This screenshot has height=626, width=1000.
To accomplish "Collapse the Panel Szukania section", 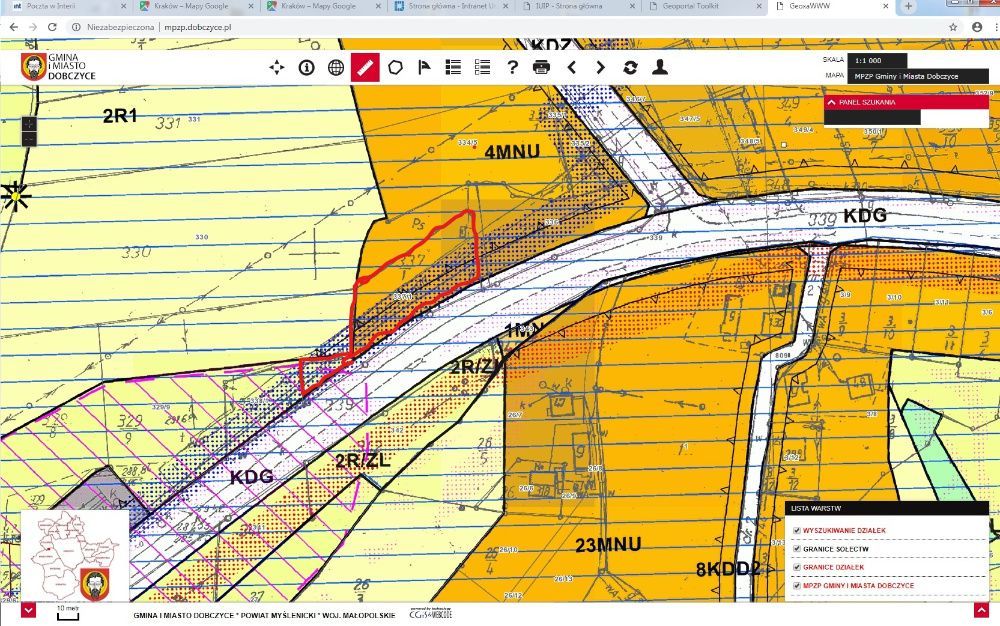I will coord(831,102).
